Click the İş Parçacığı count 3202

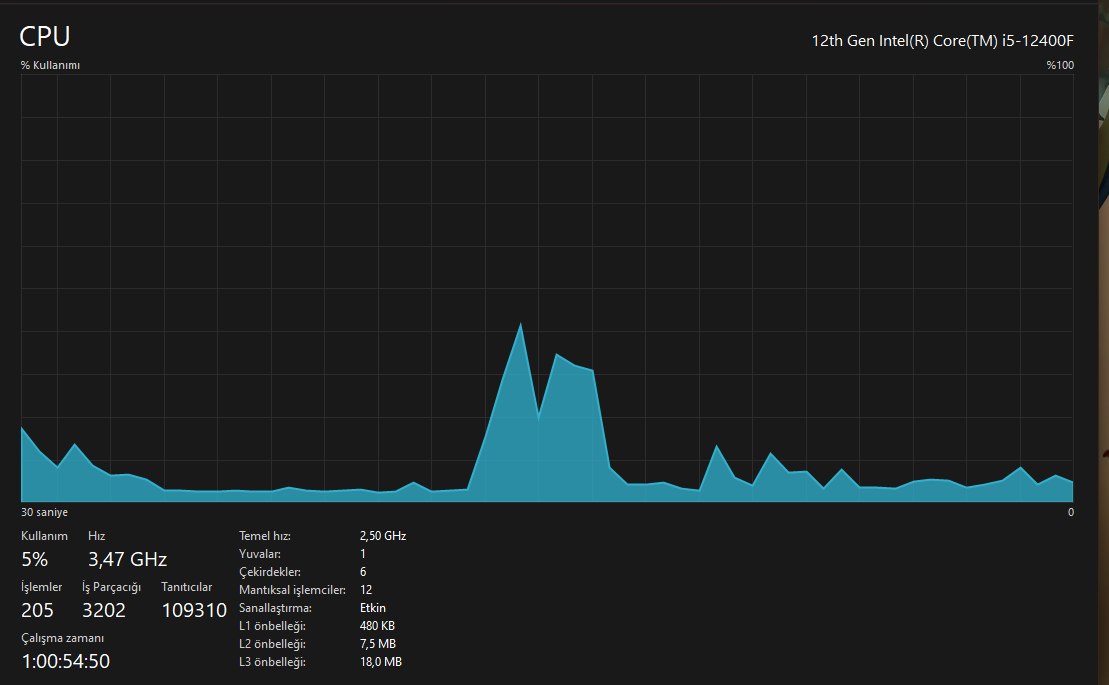pos(104,610)
